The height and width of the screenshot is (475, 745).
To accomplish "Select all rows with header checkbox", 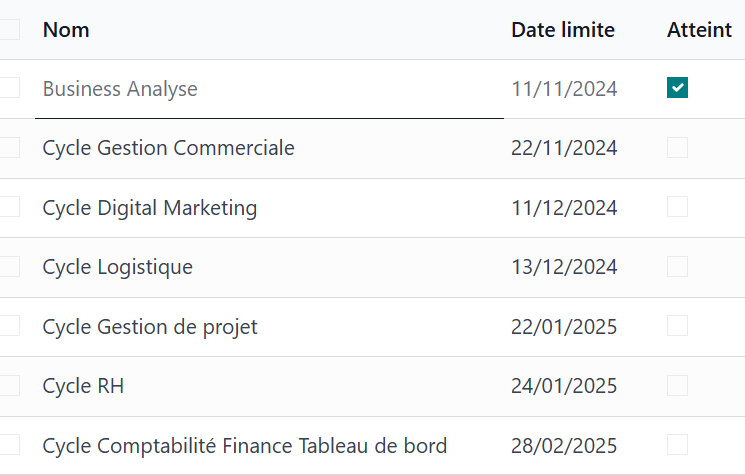I will tap(9, 29).
